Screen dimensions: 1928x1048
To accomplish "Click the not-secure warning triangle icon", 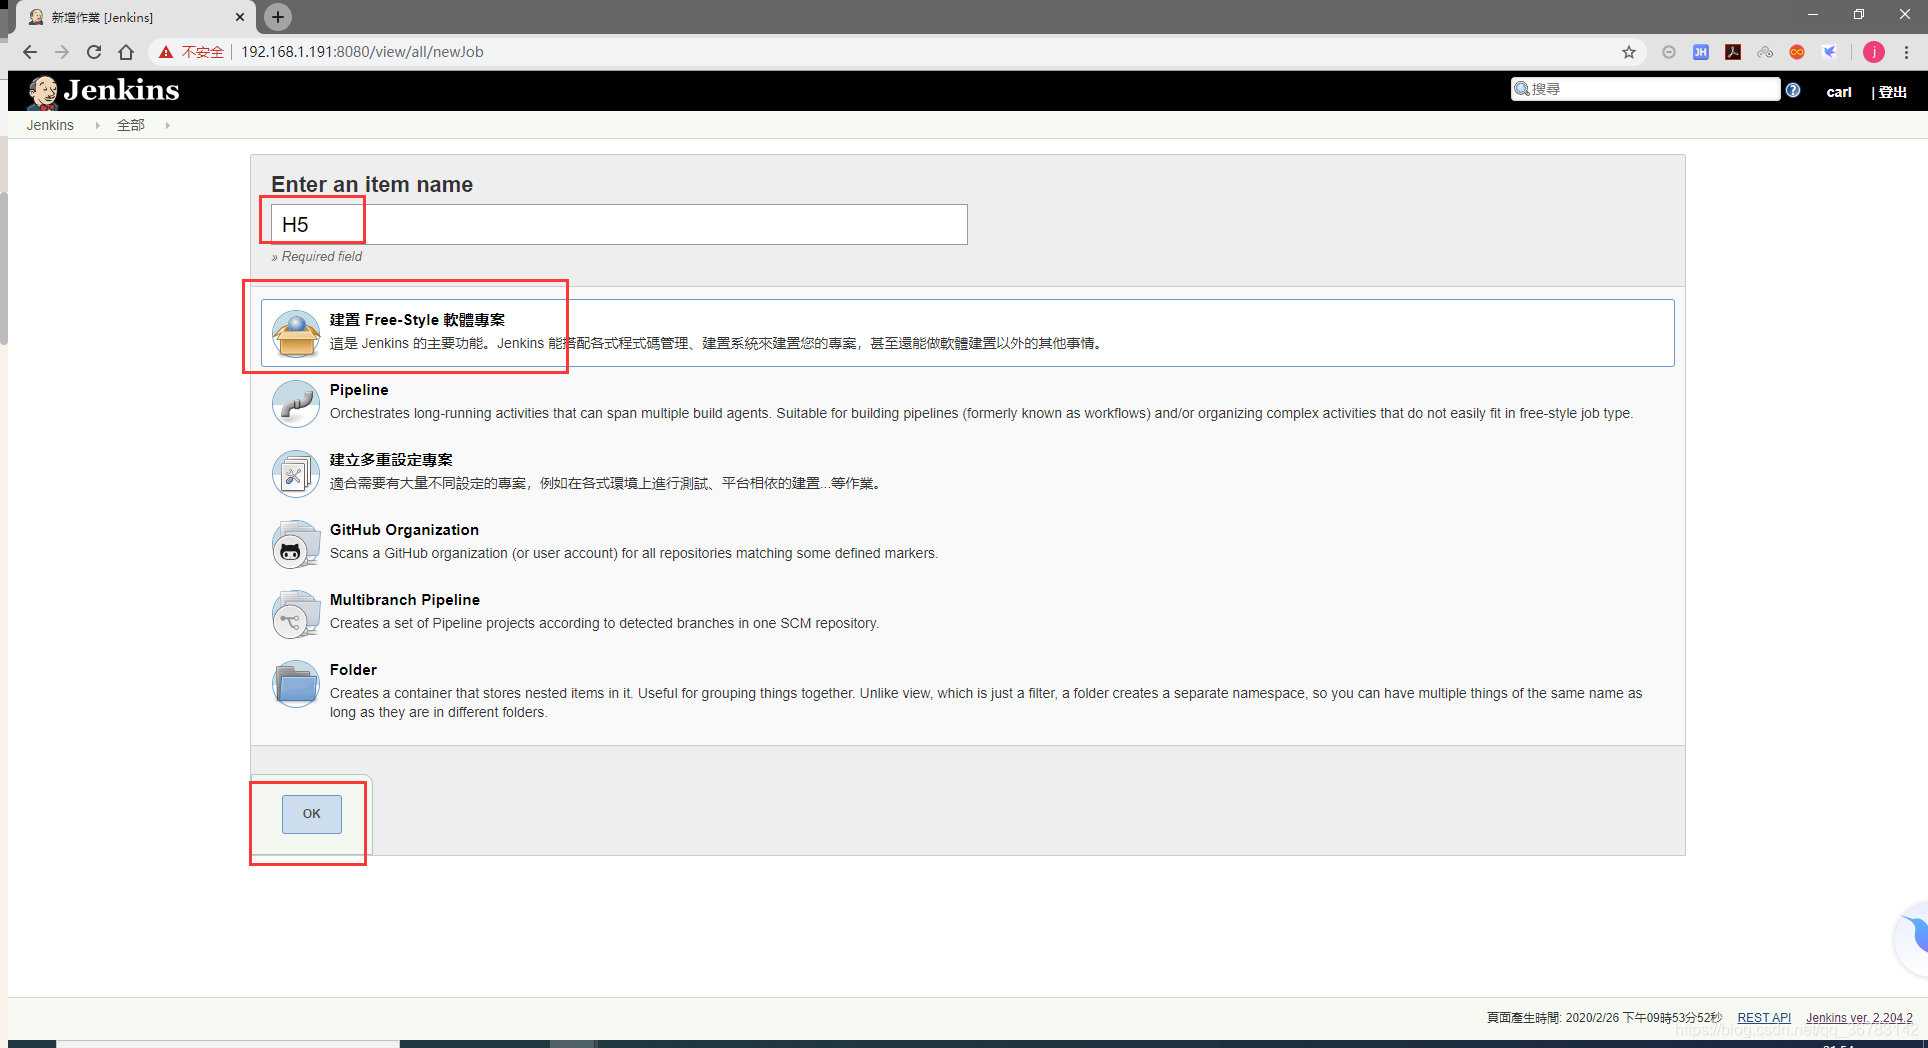I will [166, 52].
